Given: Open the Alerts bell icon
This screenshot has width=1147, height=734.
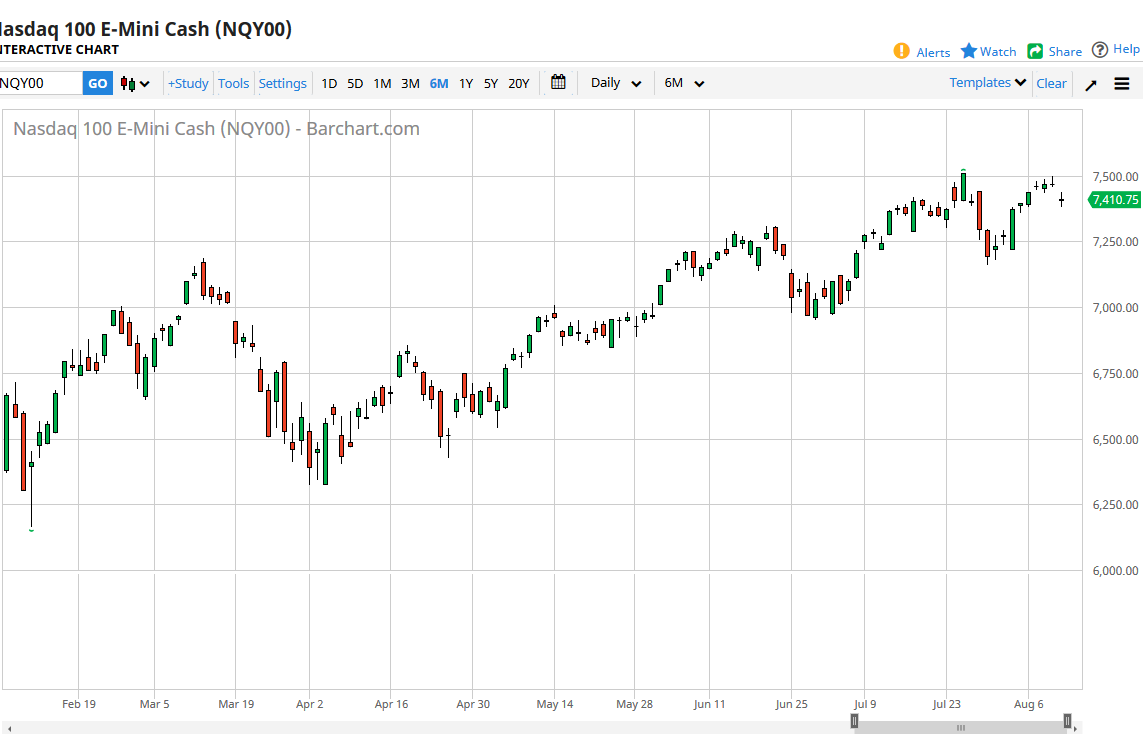Looking at the screenshot, I should click(x=901, y=51).
